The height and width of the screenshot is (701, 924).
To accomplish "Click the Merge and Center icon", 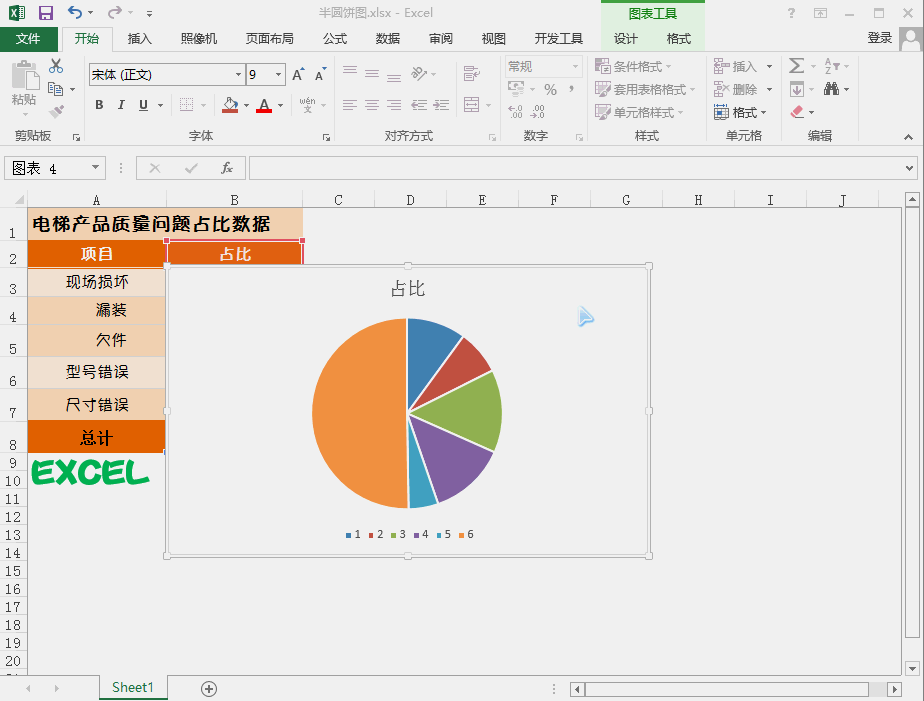I will (471, 105).
